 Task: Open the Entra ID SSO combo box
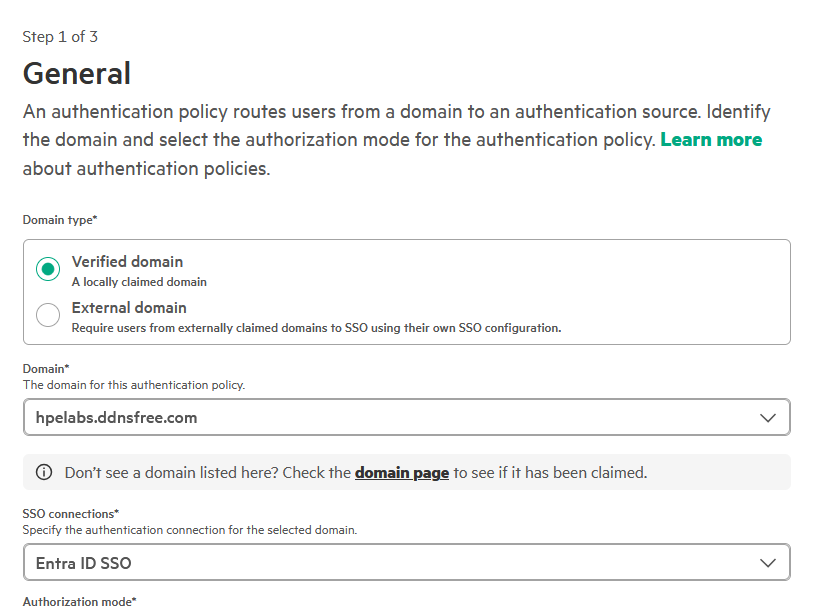pyautogui.click(x=390, y=563)
